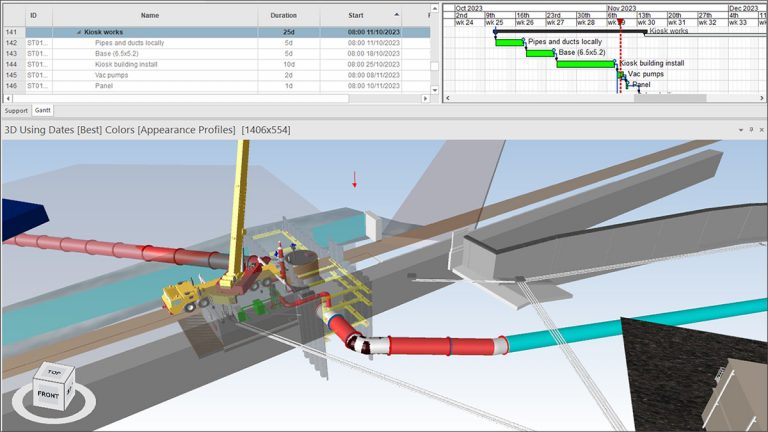The width and height of the screenshot is (768, 432).
Task: Click the Base (6.5x5.2) green Gantt bar
Action: (x=540, y=53)
